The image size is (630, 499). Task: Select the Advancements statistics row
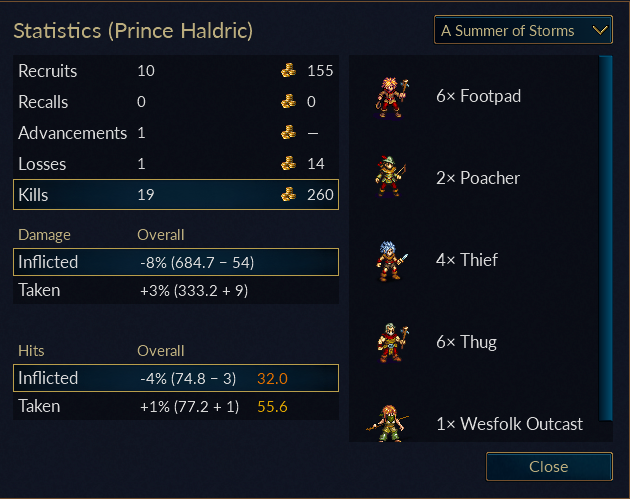tap(176, 133)
